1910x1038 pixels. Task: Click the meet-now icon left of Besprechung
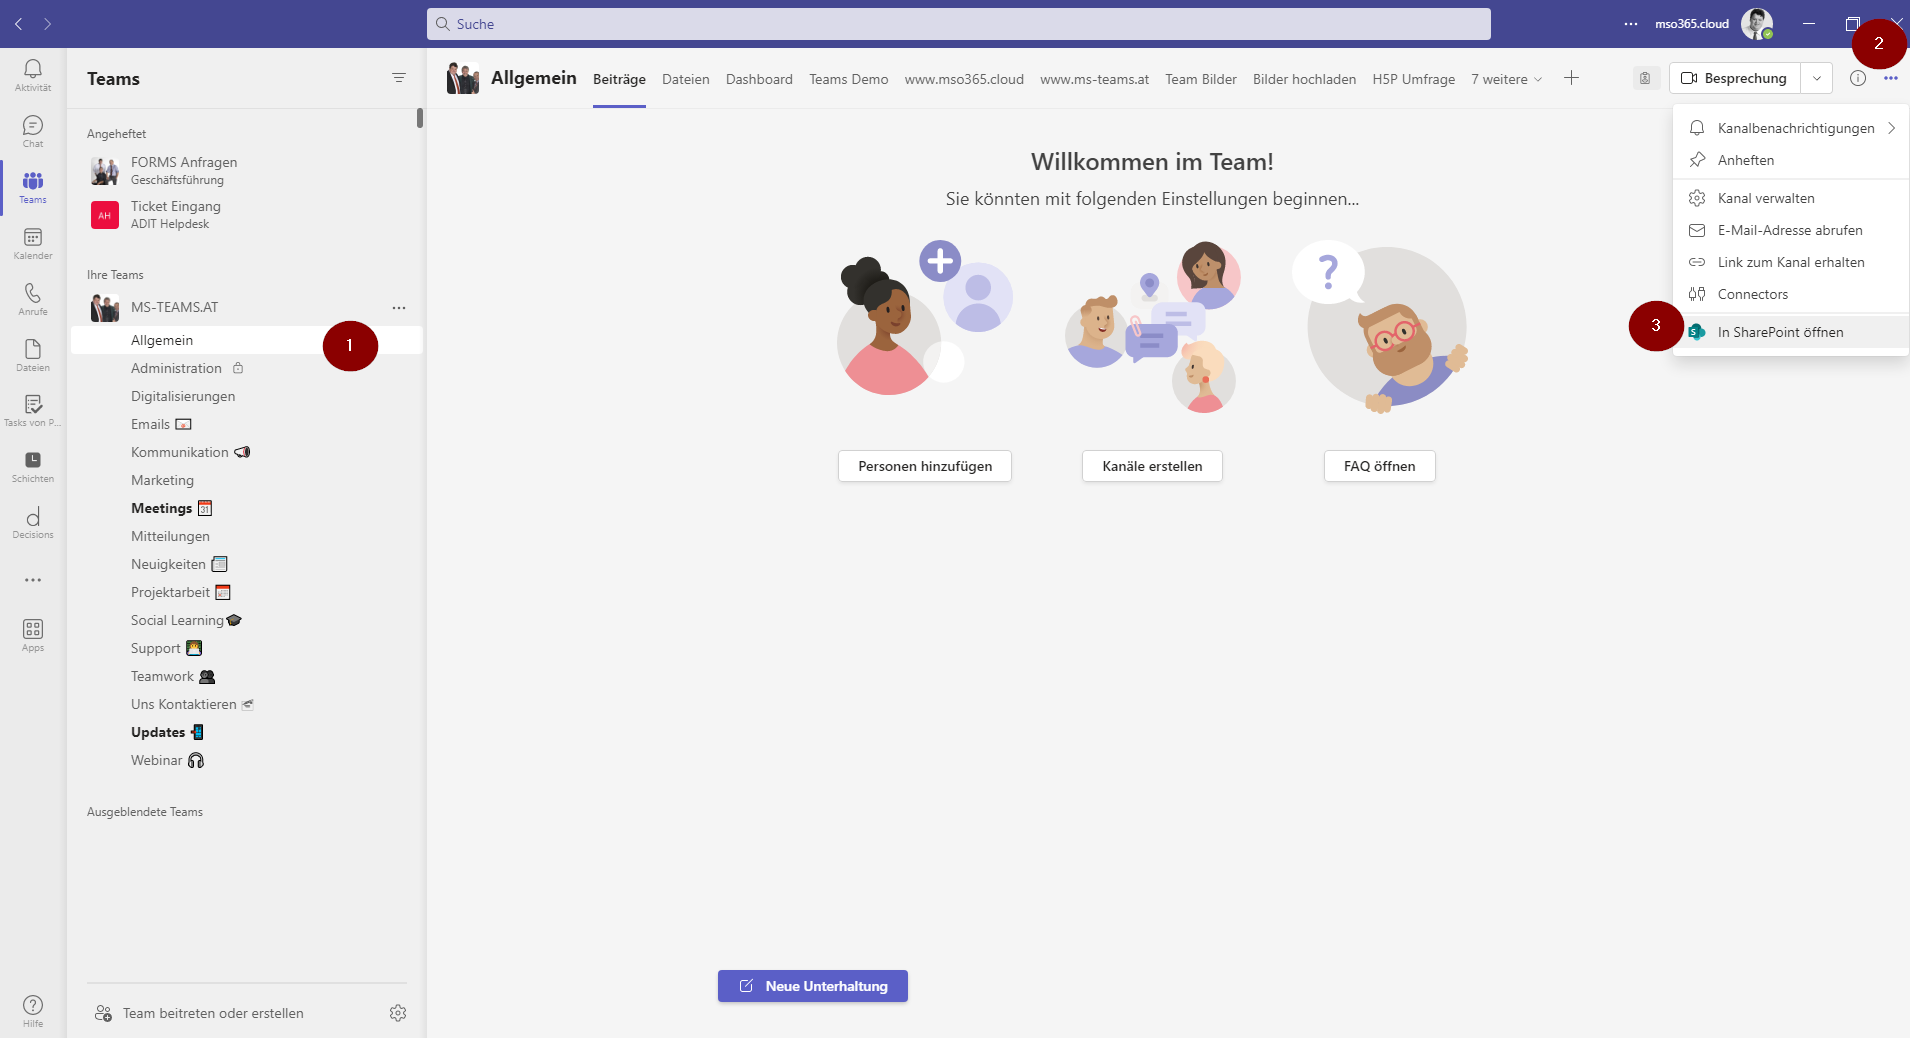pyautogui.click(x=1645, y=78)
